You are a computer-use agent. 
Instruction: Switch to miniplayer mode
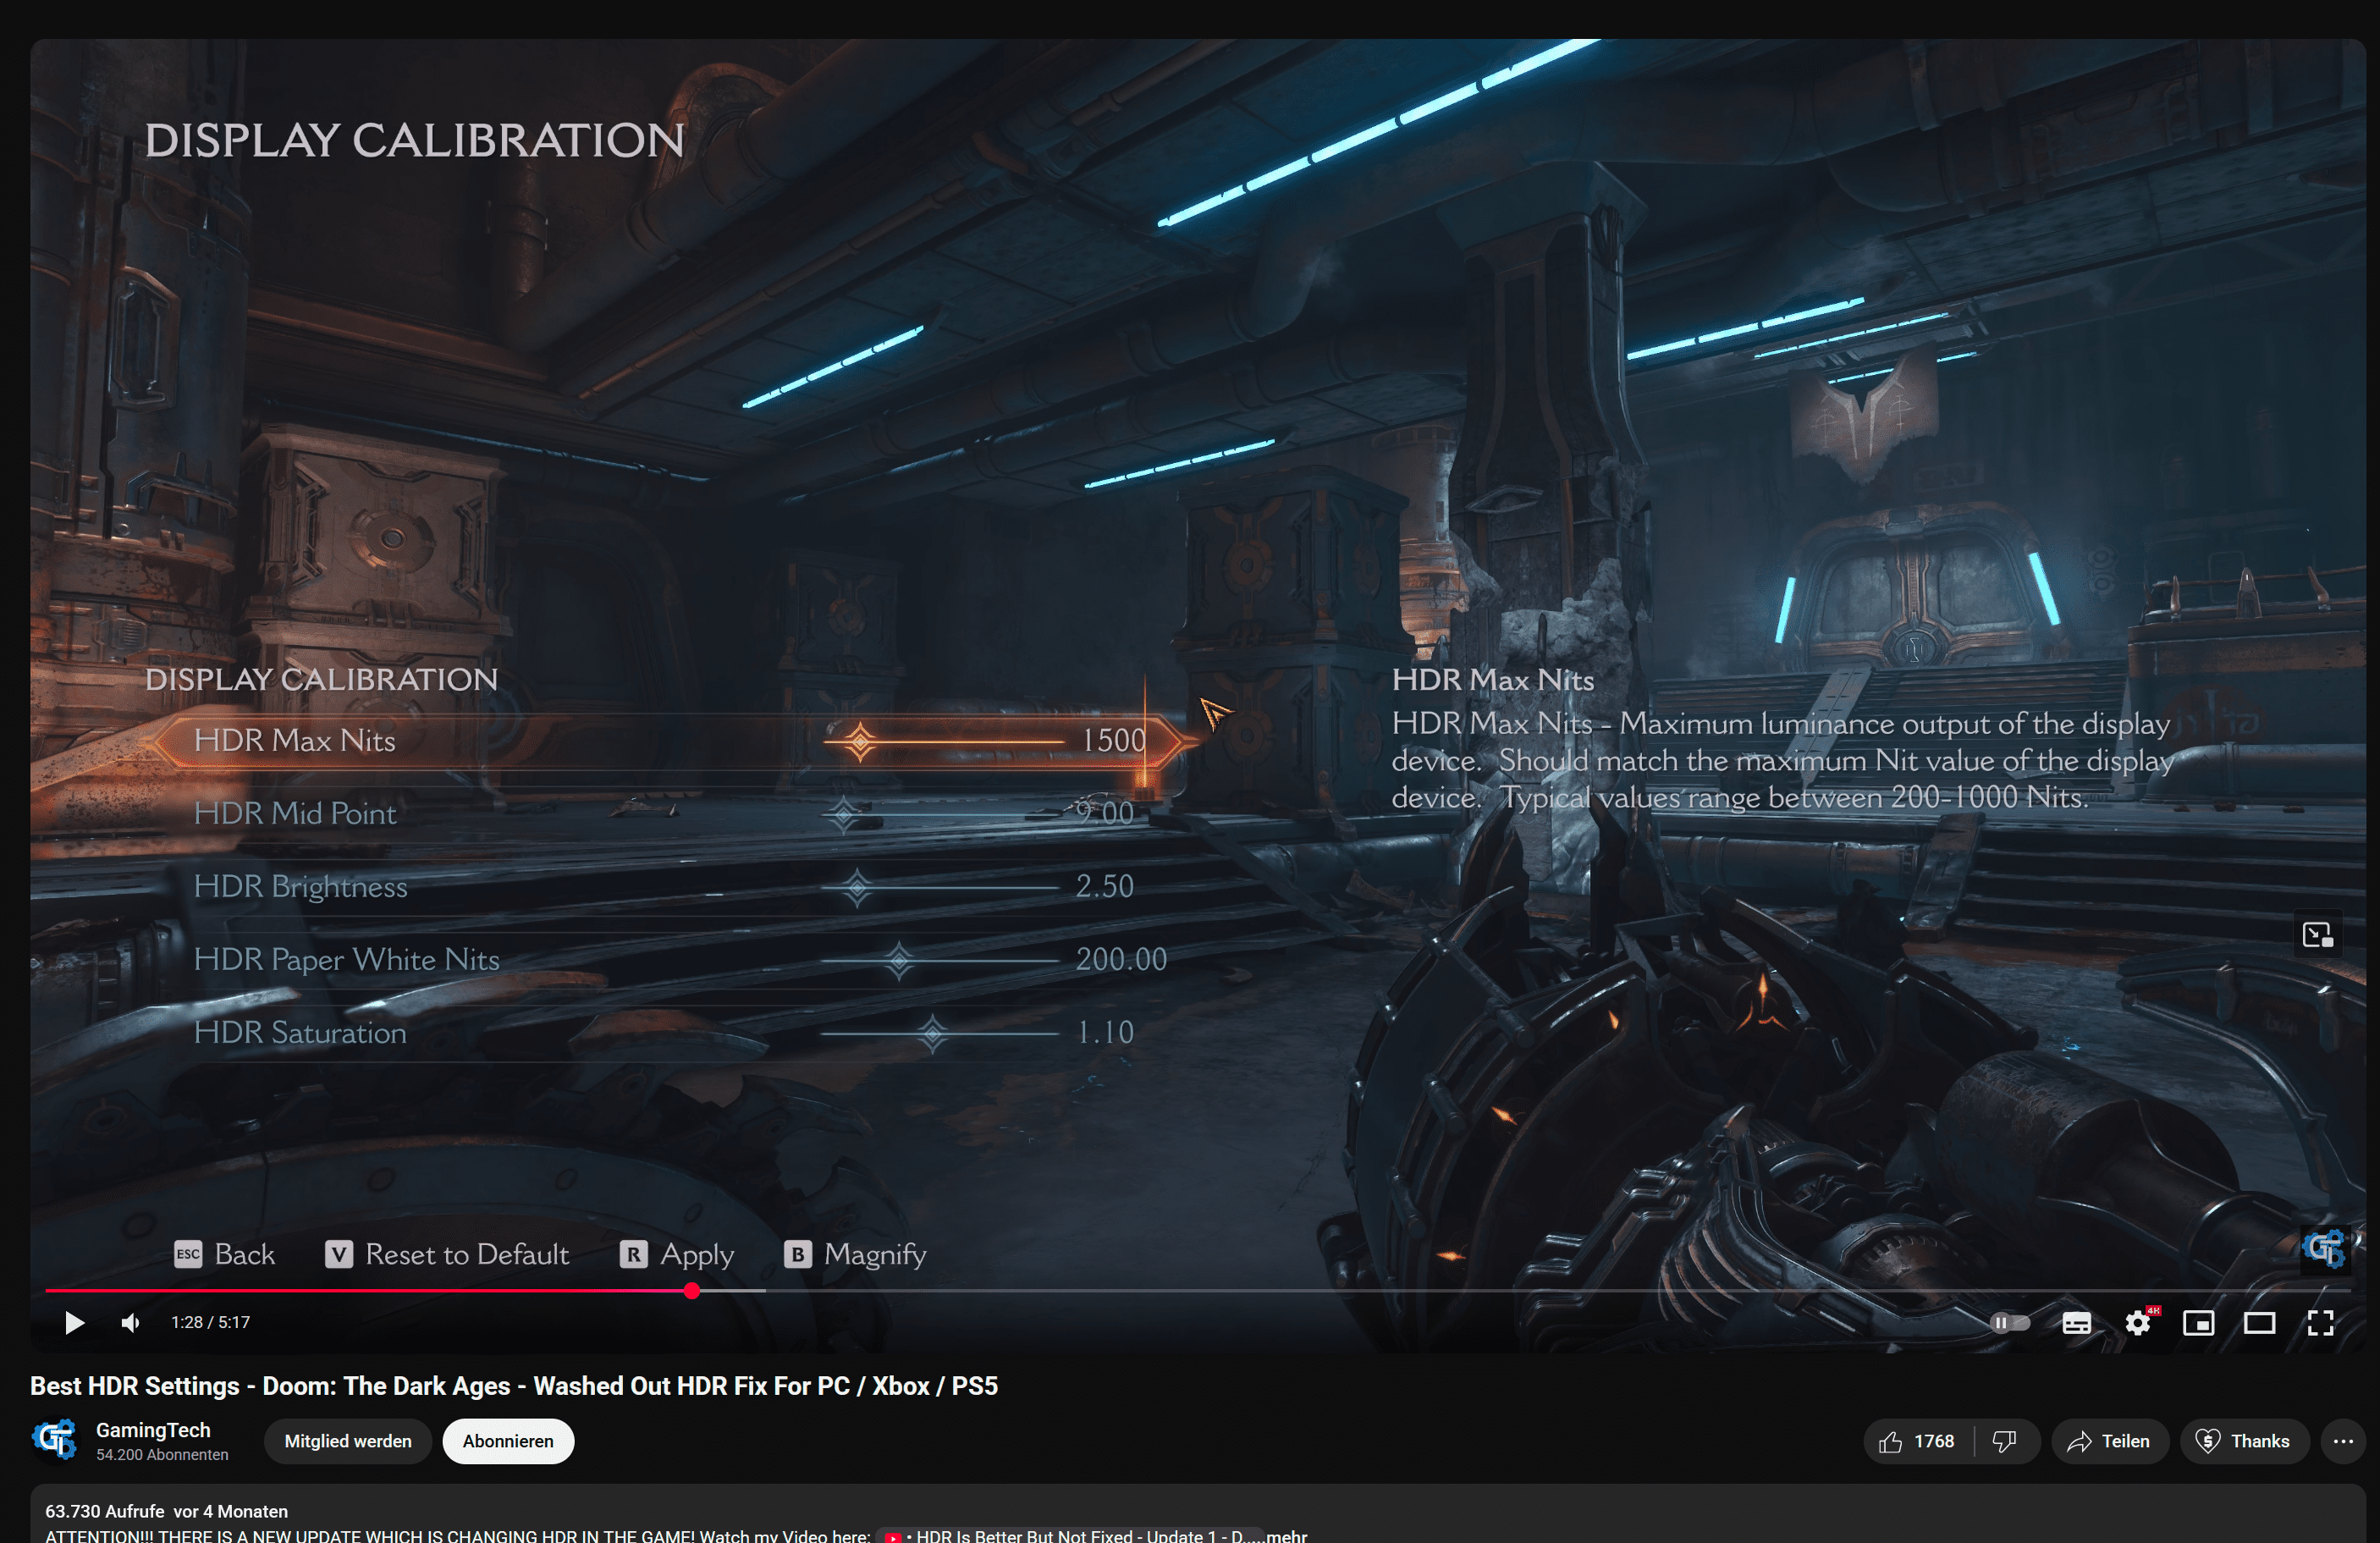point(2198,1323)
